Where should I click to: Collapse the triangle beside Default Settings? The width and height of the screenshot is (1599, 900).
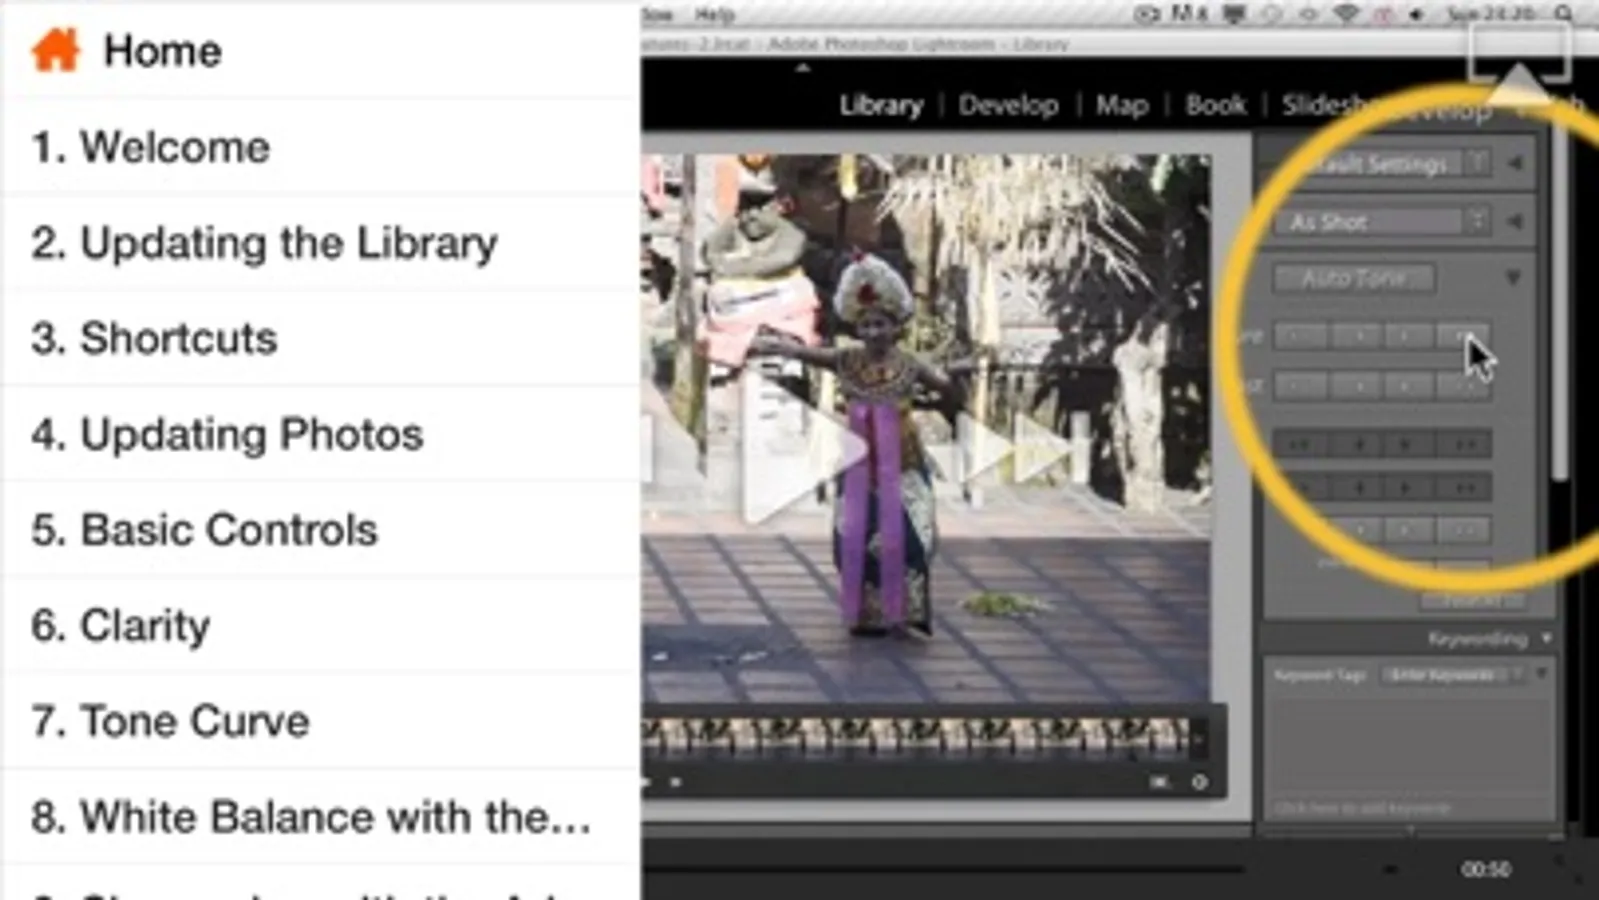coord(1516,163)
